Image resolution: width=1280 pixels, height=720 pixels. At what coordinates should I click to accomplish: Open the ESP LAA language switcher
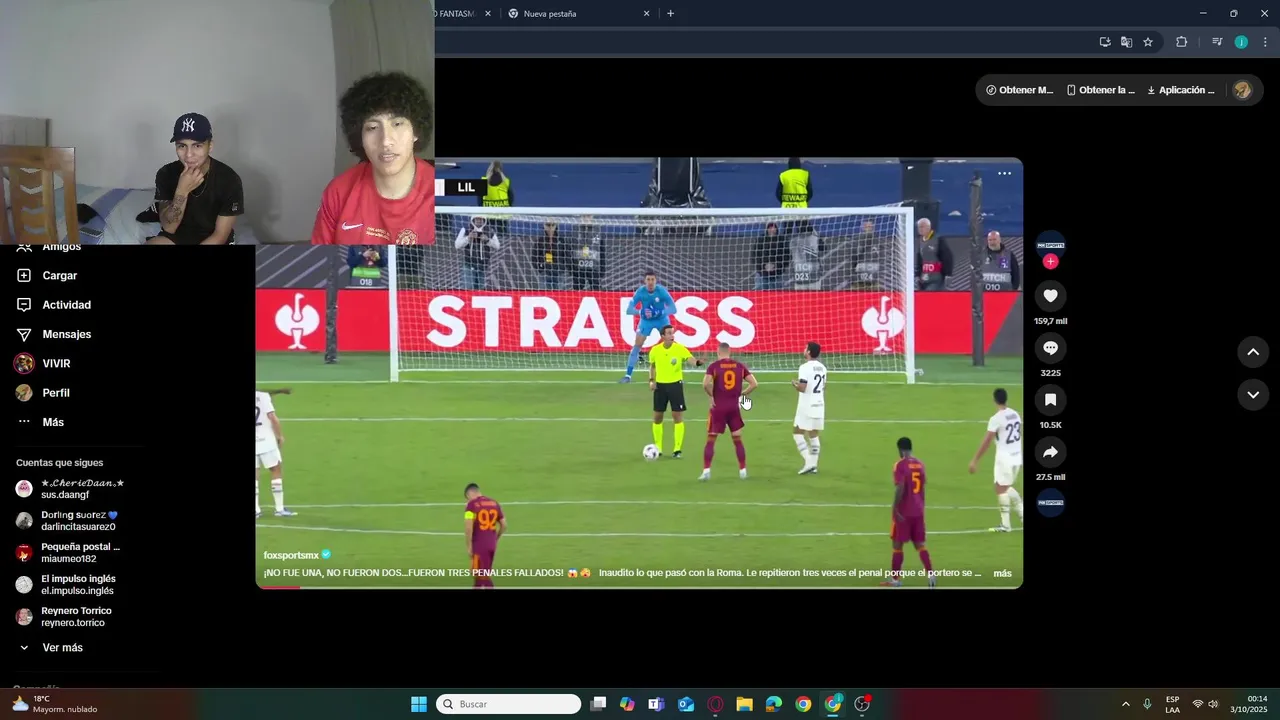[x=1172, y=704]
